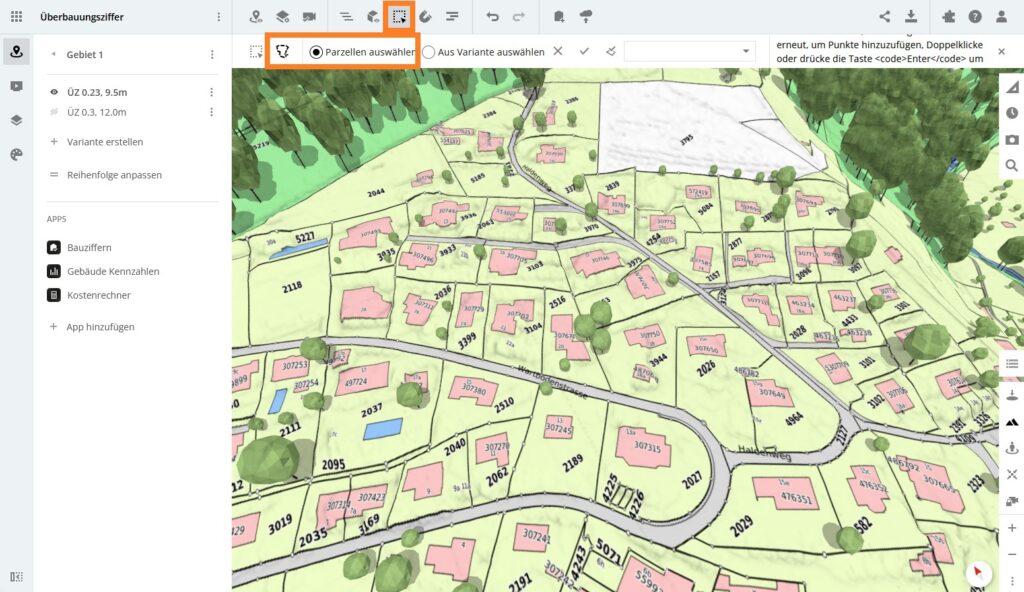Viewport: 1024px width, 592px height.
Task: Open the empty dropdown in the selection bar
Action: coord(689,51)
